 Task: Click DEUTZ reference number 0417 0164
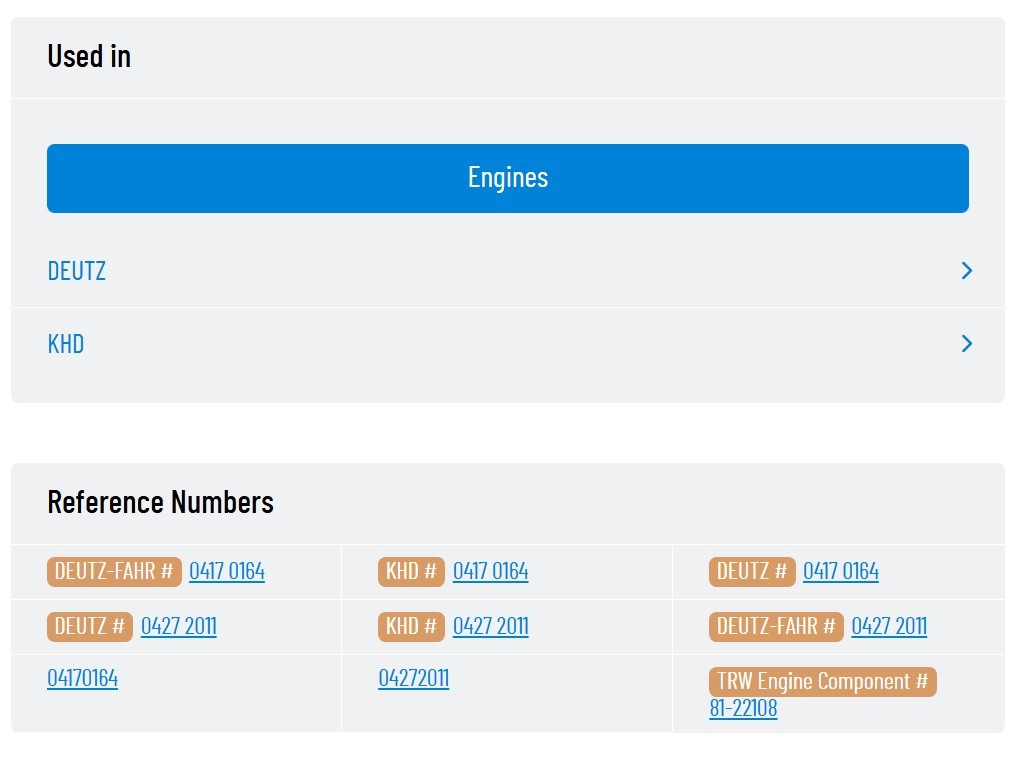point(841,571)
